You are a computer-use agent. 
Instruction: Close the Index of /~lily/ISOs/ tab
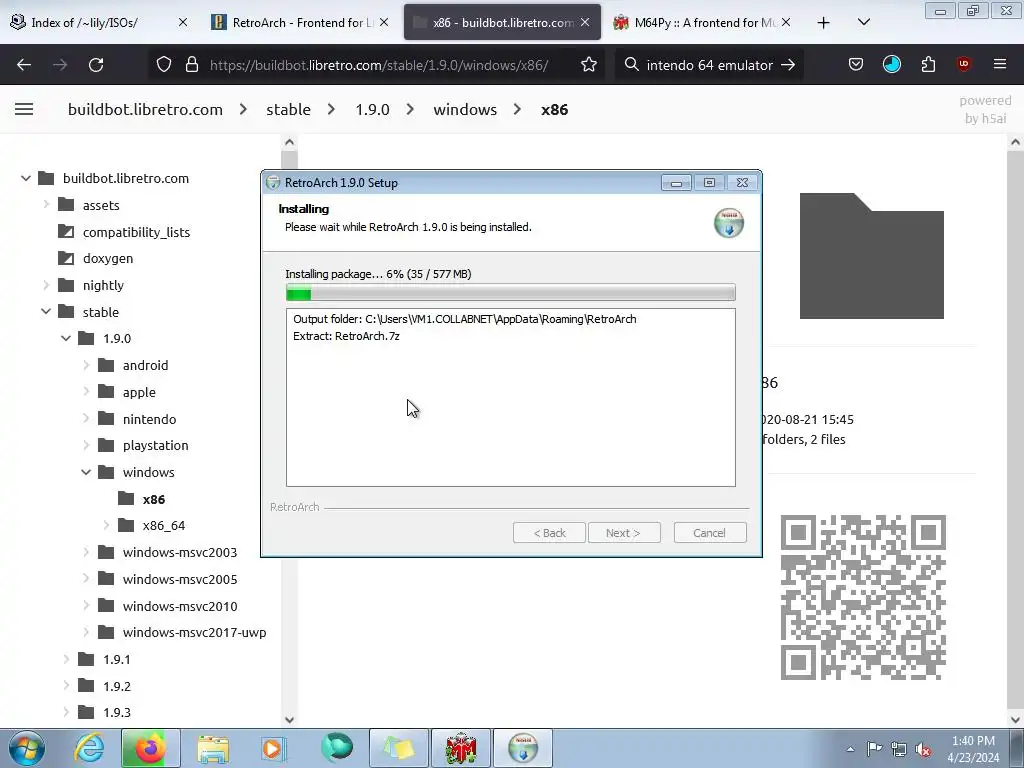point(183,23)
